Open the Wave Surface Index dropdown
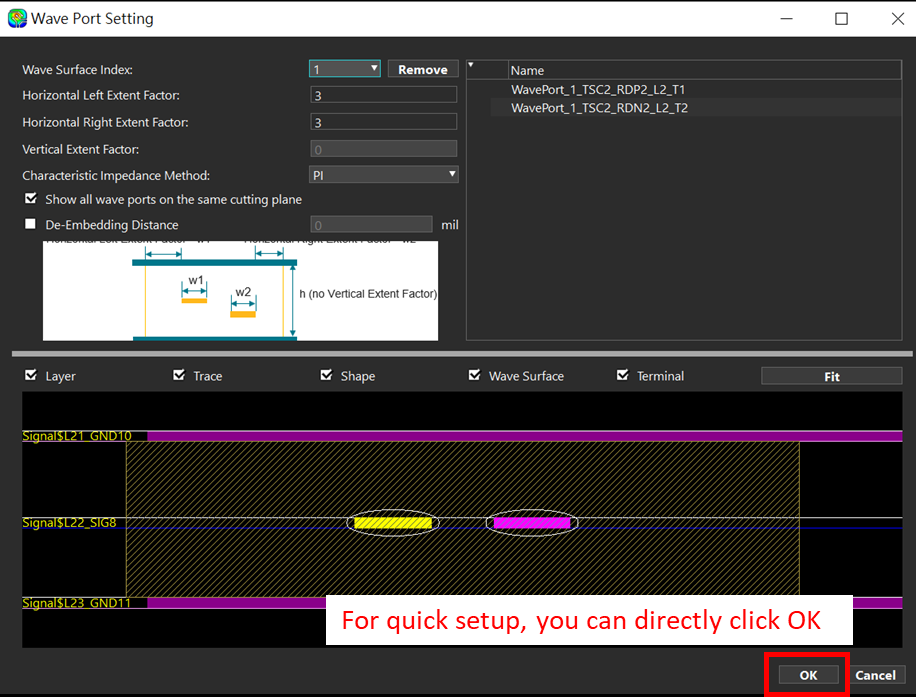This screenshot has width=916, height=697. [345, 69]
